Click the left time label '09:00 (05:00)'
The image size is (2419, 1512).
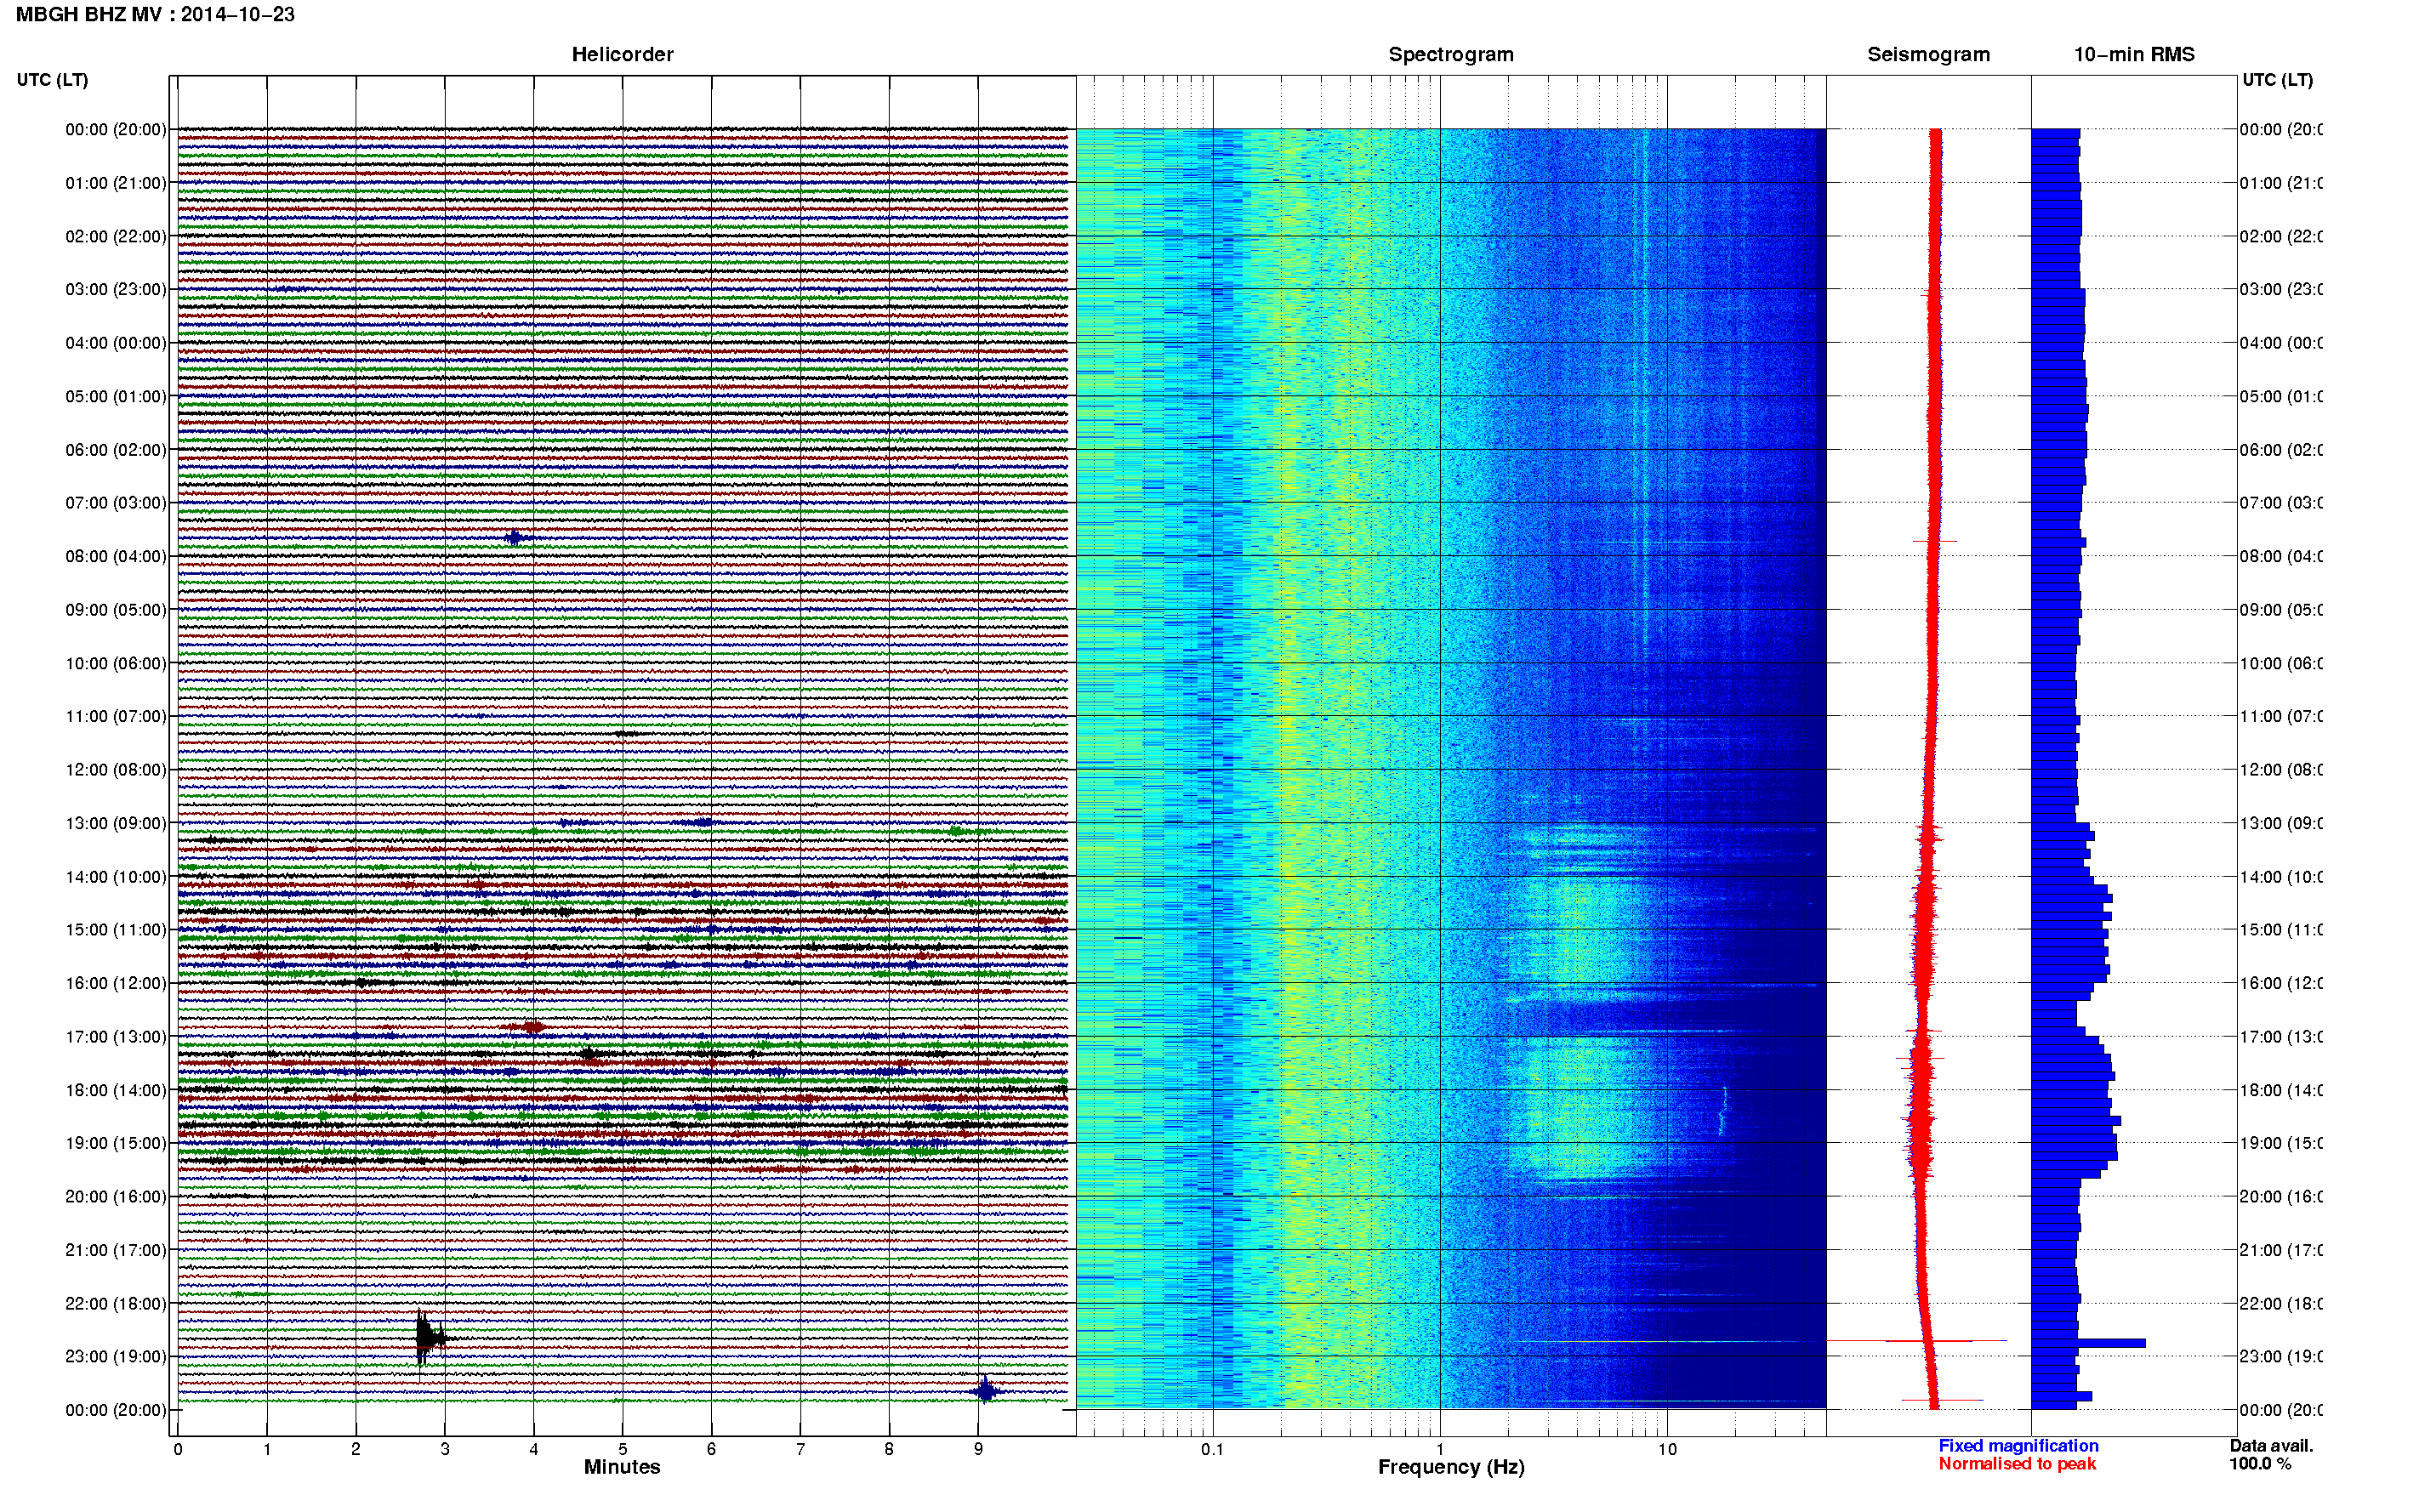[x=116, y=610]
